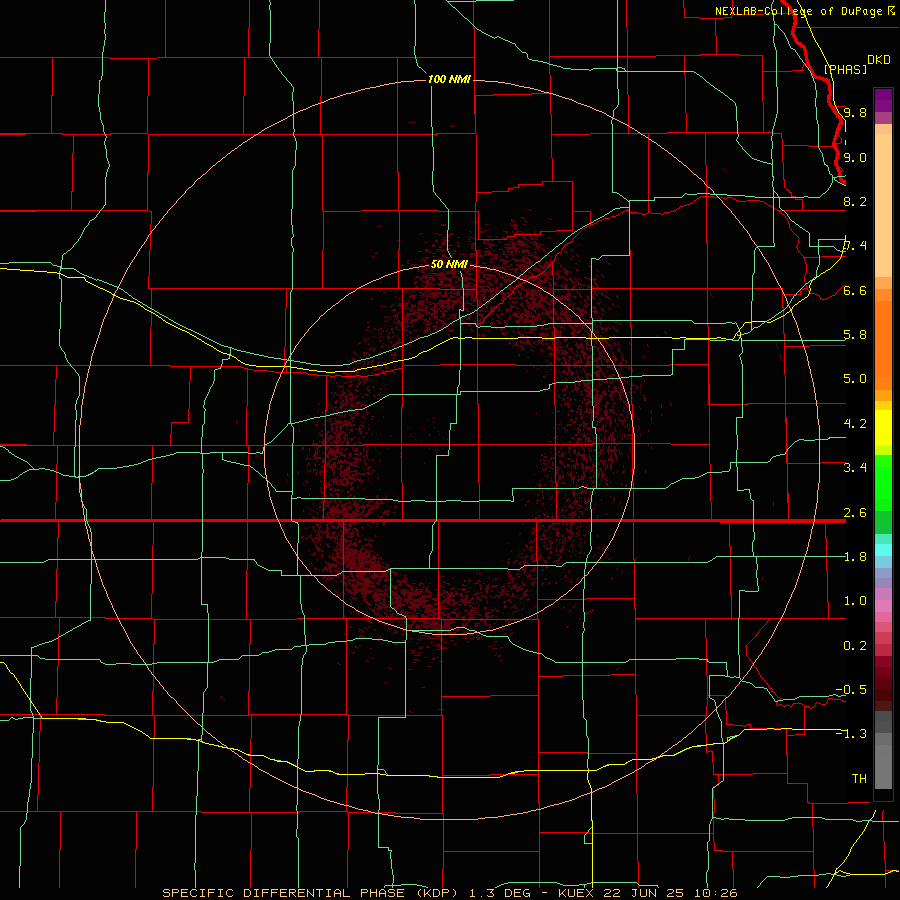Click the 50 NMI range ring label

(449, 264)
